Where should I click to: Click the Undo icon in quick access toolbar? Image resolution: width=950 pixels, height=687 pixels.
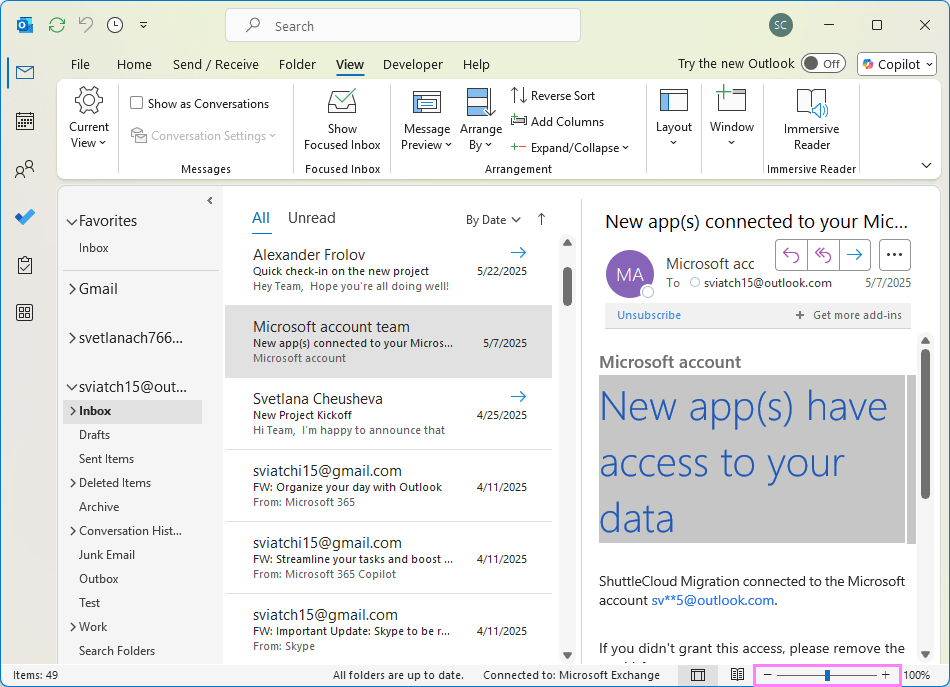[x=86, y=25]
